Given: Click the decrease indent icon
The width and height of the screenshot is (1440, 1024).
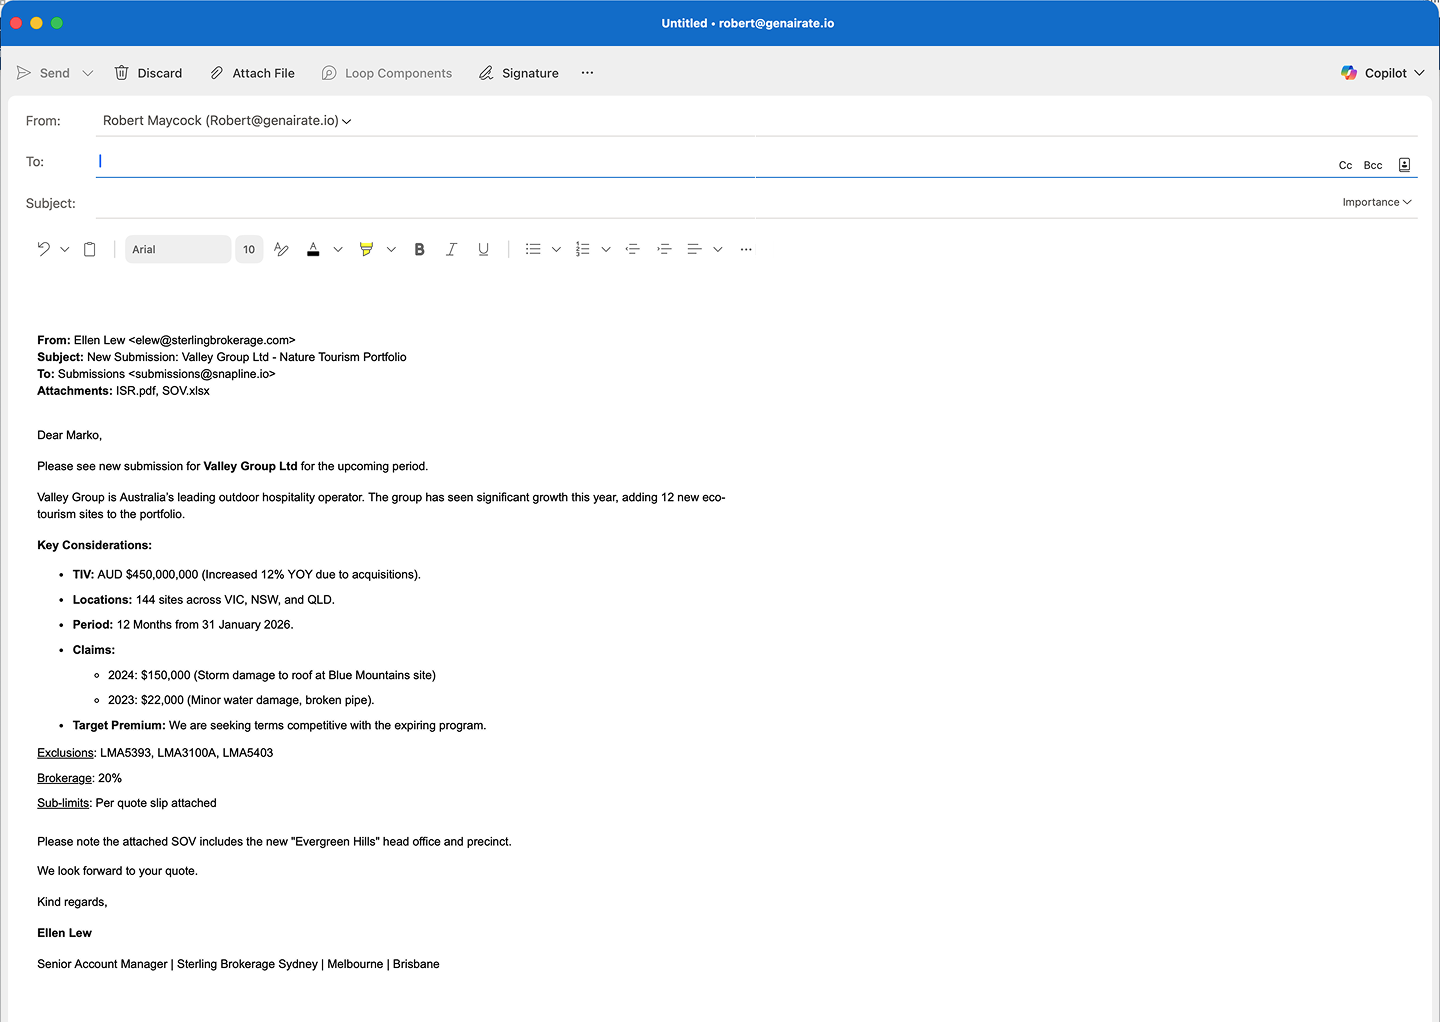Looking at the screenshot, I should point(632,249).
